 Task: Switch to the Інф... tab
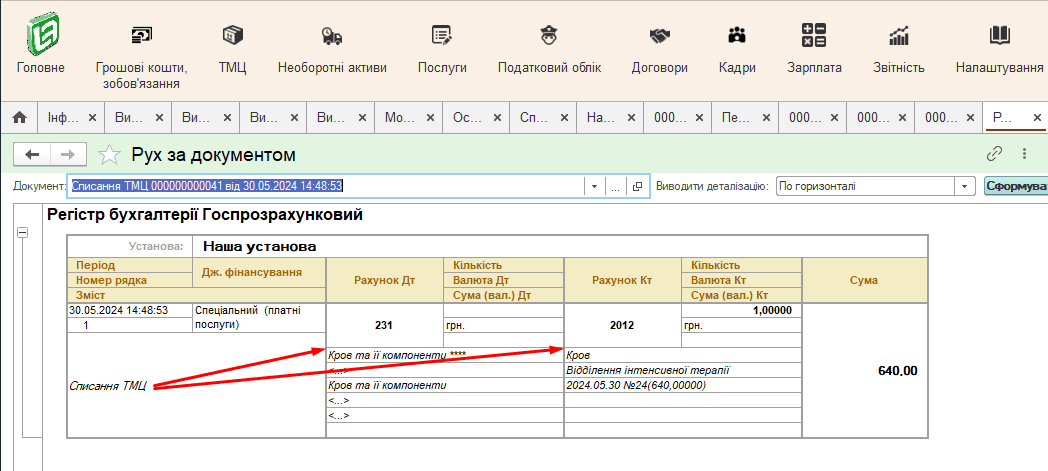pyautogui.click(x=59, y=117)
